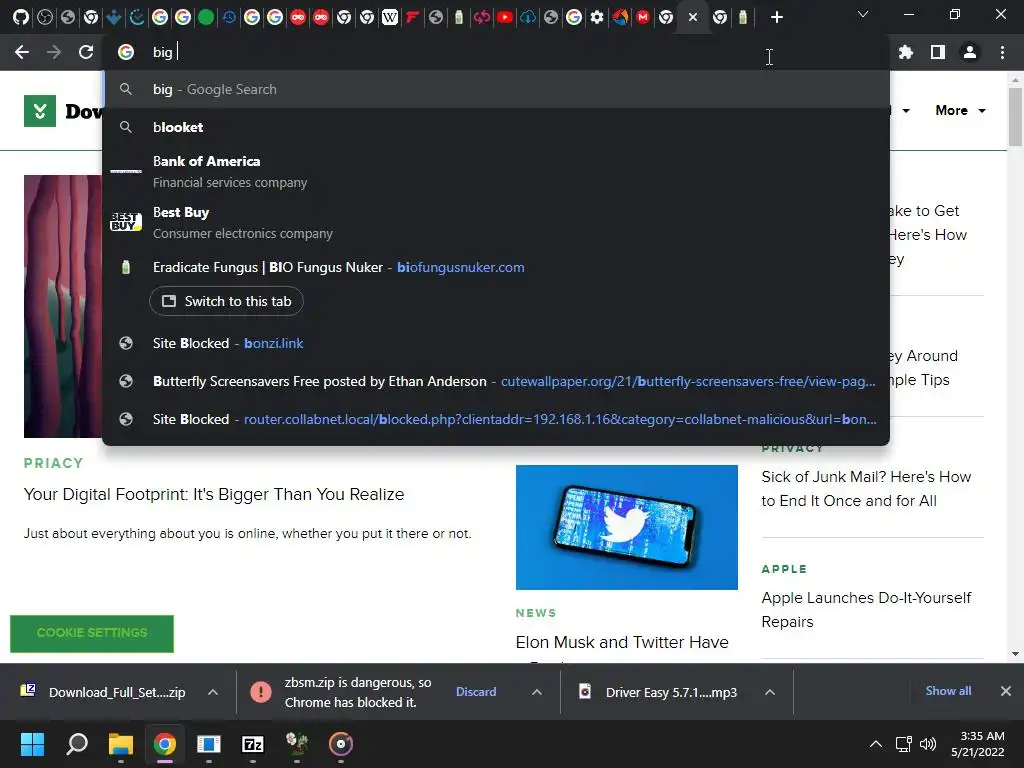Expand the More dropdown menu
The height and width of the screenshot is (768, 1024).
click(x=960, y=110)
